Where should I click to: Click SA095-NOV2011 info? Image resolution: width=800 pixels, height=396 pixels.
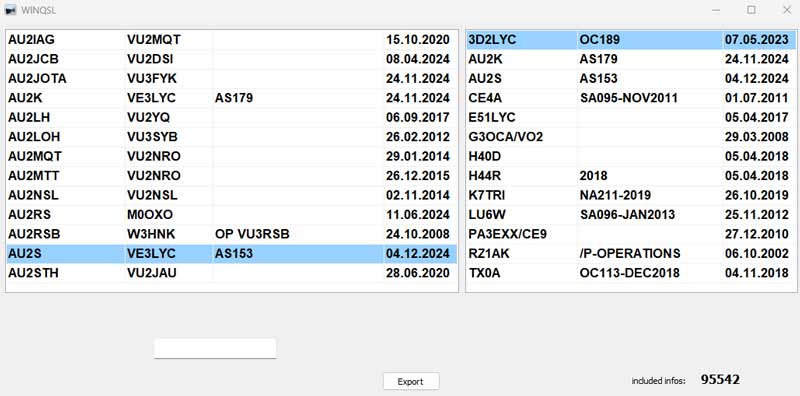(629, 98)
